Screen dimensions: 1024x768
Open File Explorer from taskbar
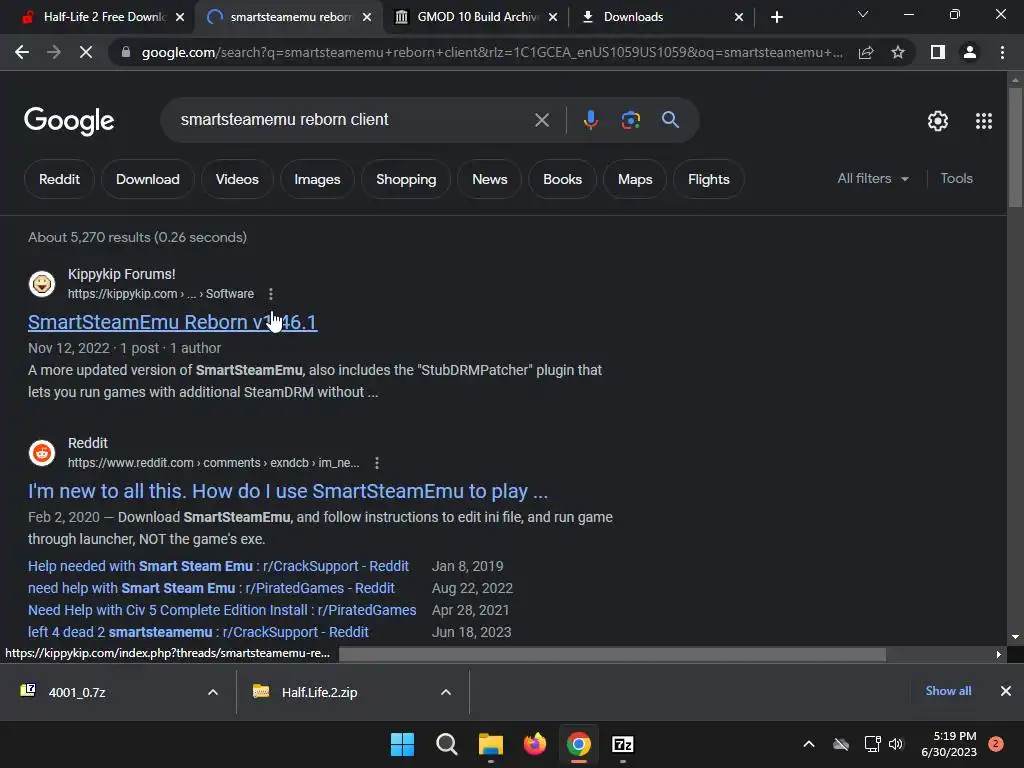[x=490, y=744]
